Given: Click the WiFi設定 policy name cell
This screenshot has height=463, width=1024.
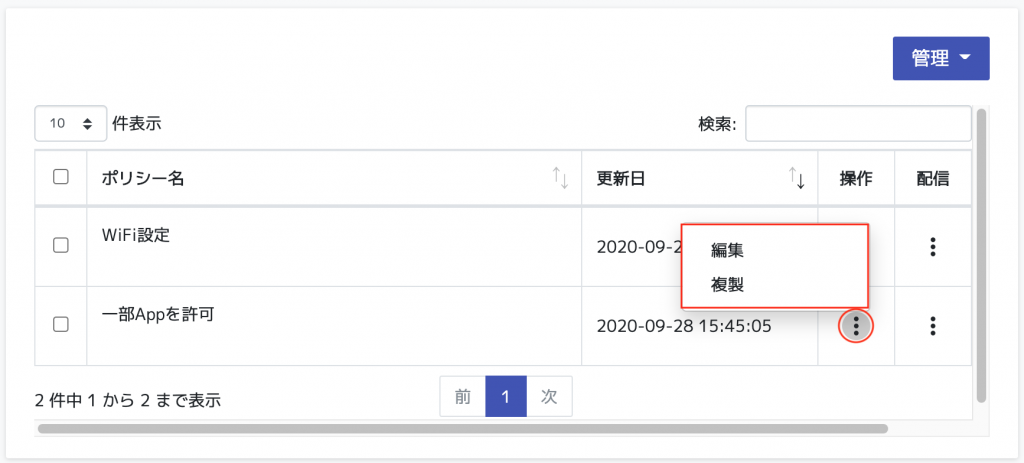Looking at the screenshot, I should coord(334,247).
